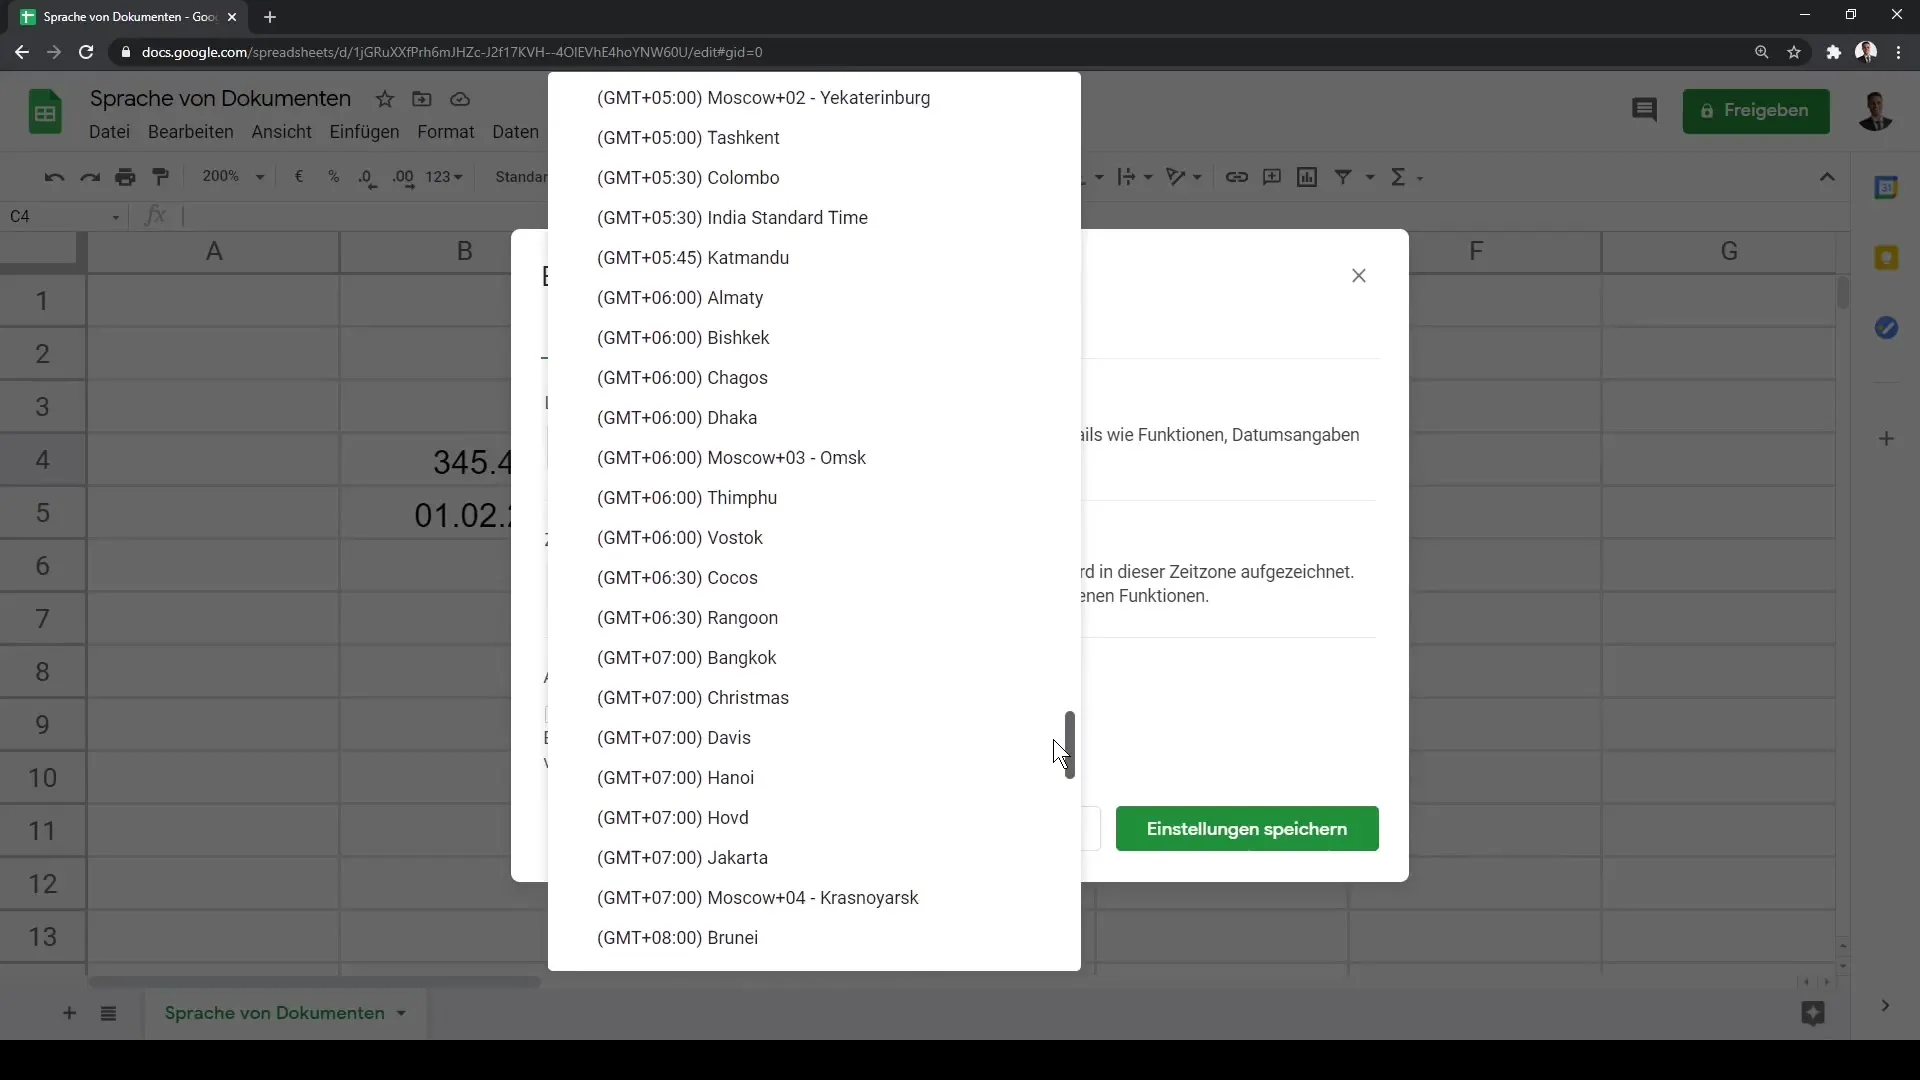
Task: Open Google Keep side panel icon
Action: click(1886, 258)
